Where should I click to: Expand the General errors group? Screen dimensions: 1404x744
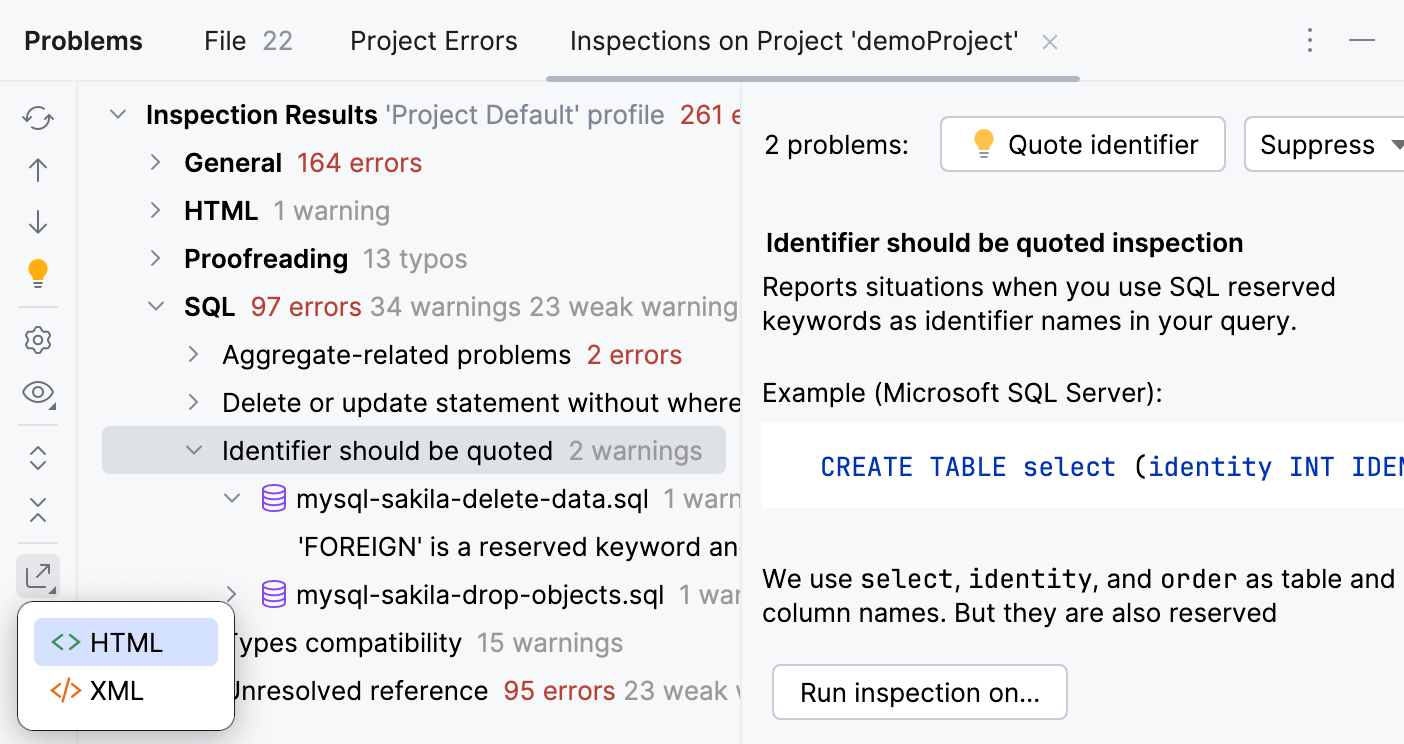click(x=155, y=162)
